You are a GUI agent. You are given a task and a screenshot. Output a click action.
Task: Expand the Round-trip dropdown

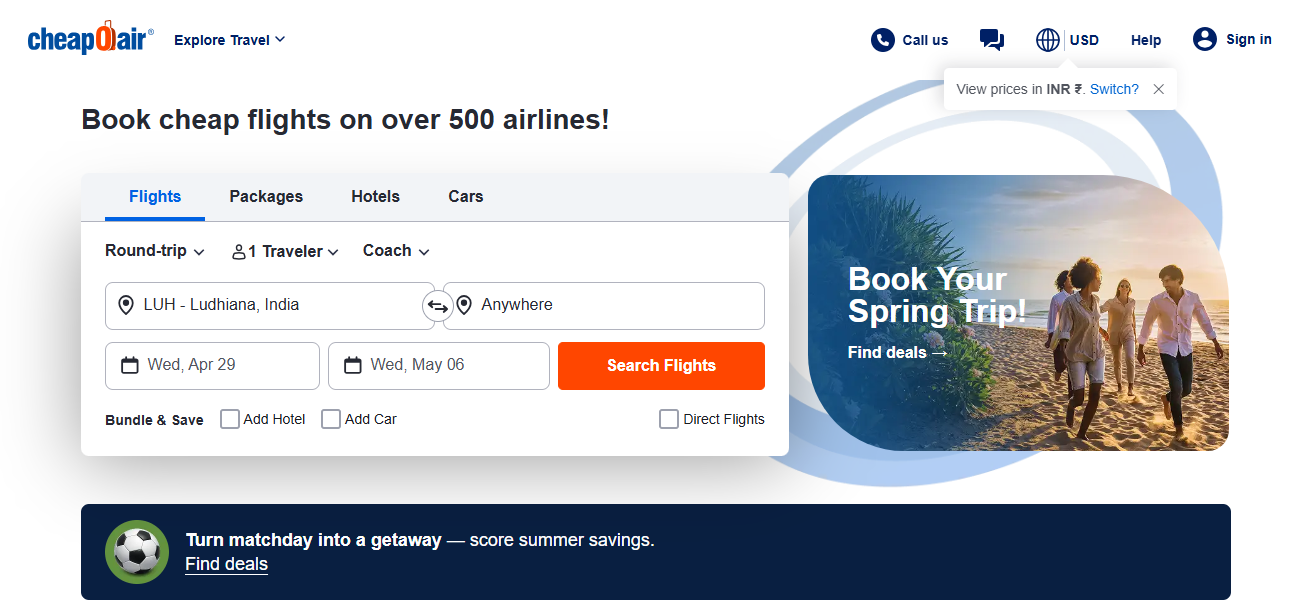tap(155, 251)
